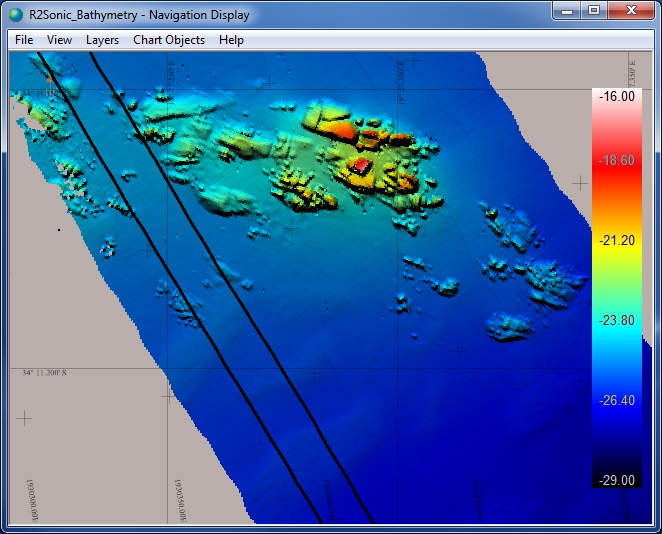Screen dimensions: 662x534
Task: Open the View menu
Action: tap(60, 40)
